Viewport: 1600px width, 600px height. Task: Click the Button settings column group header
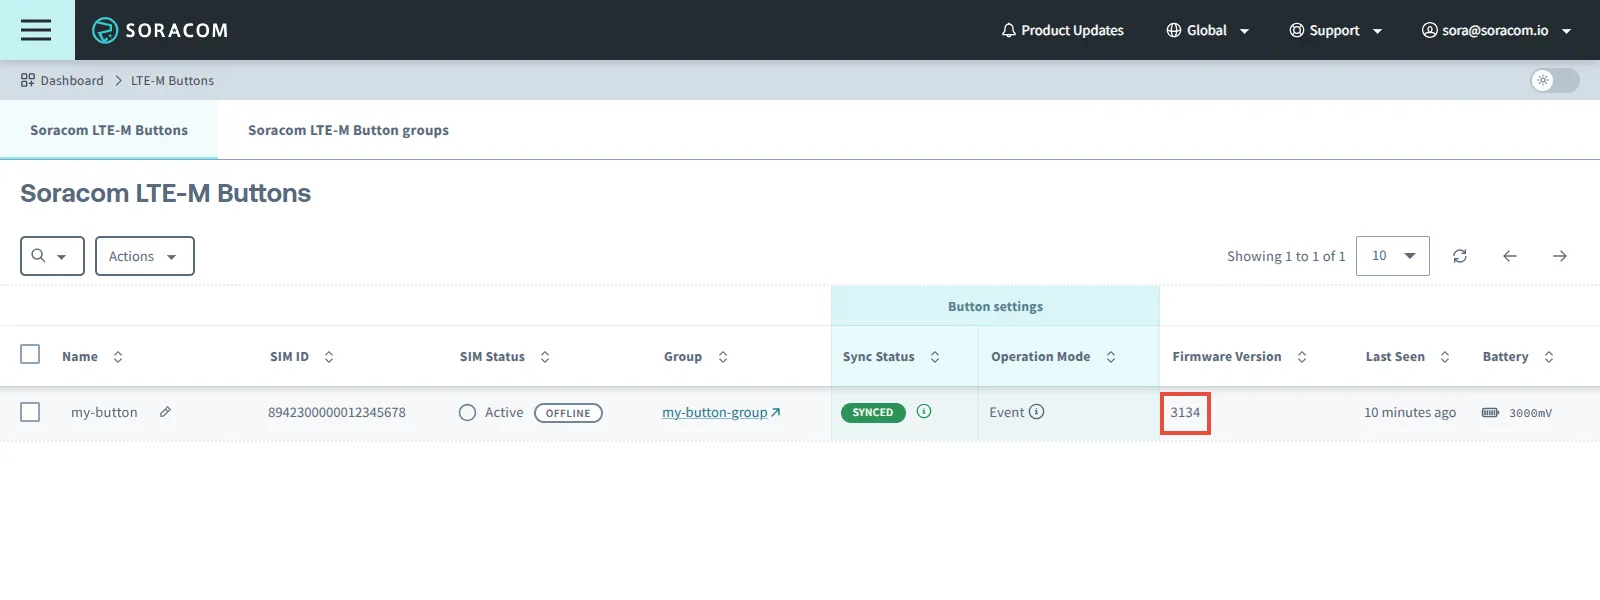[x=995, y=306]
